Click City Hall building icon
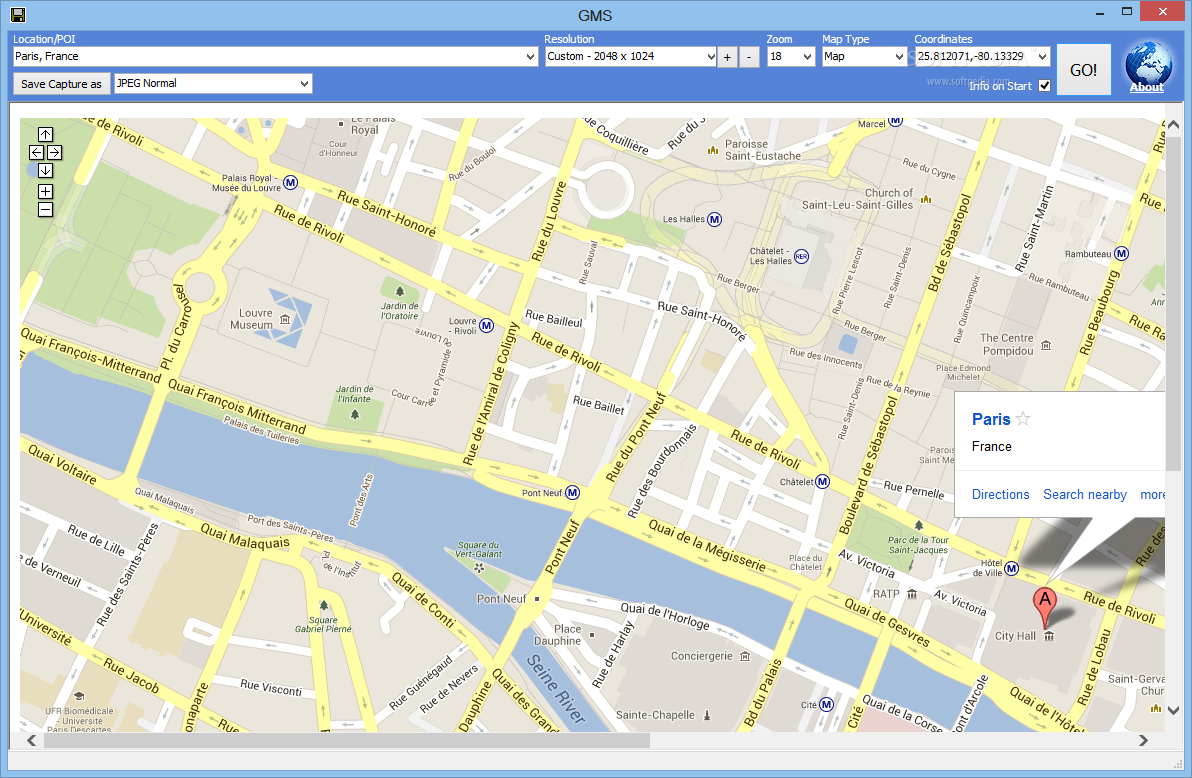This screenshot has height=778, width=1192. [x=1049, y=636]
